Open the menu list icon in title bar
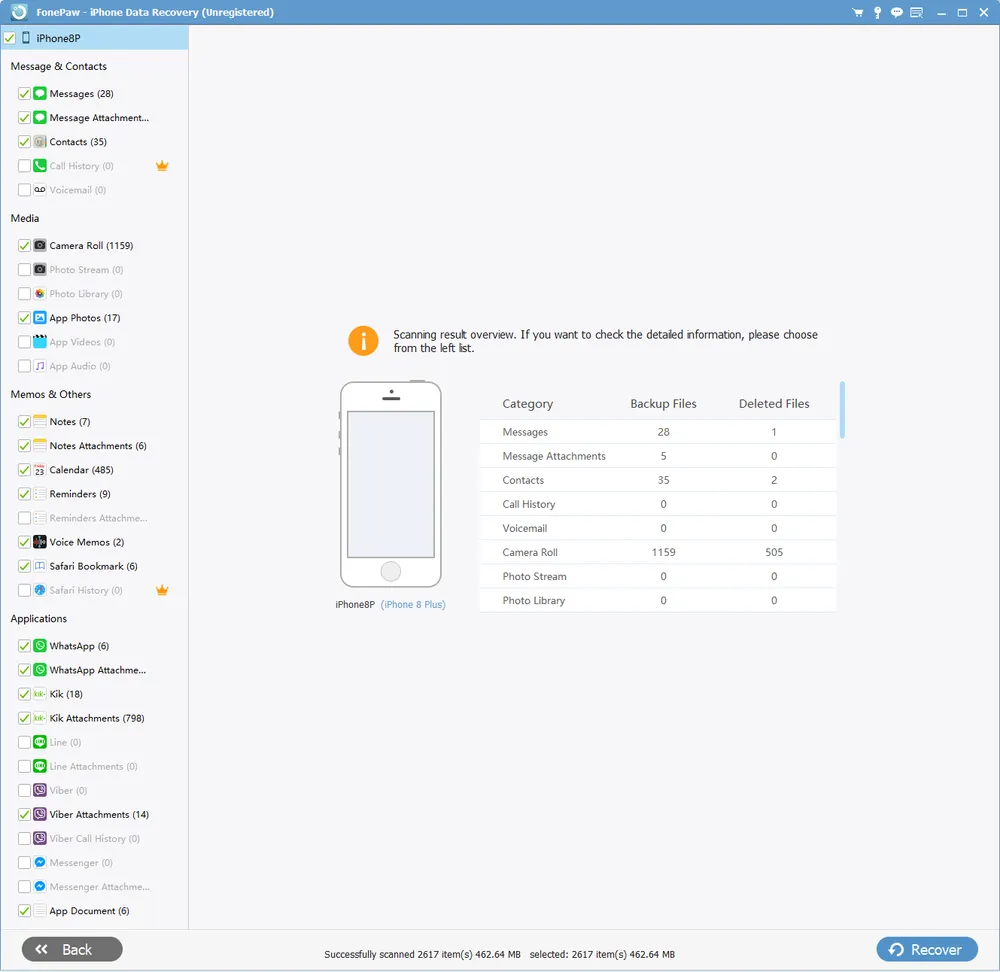The width and height of the screenshot is (1000, 972). (916, 12)
